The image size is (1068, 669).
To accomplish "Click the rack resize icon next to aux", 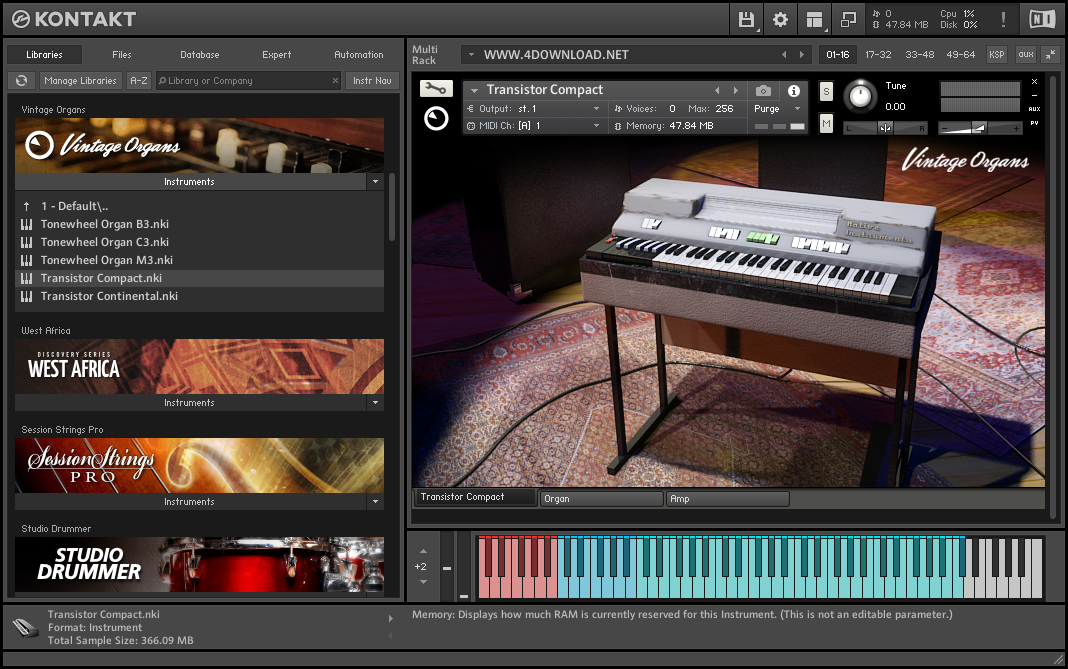I will [x=1051, y=55].
